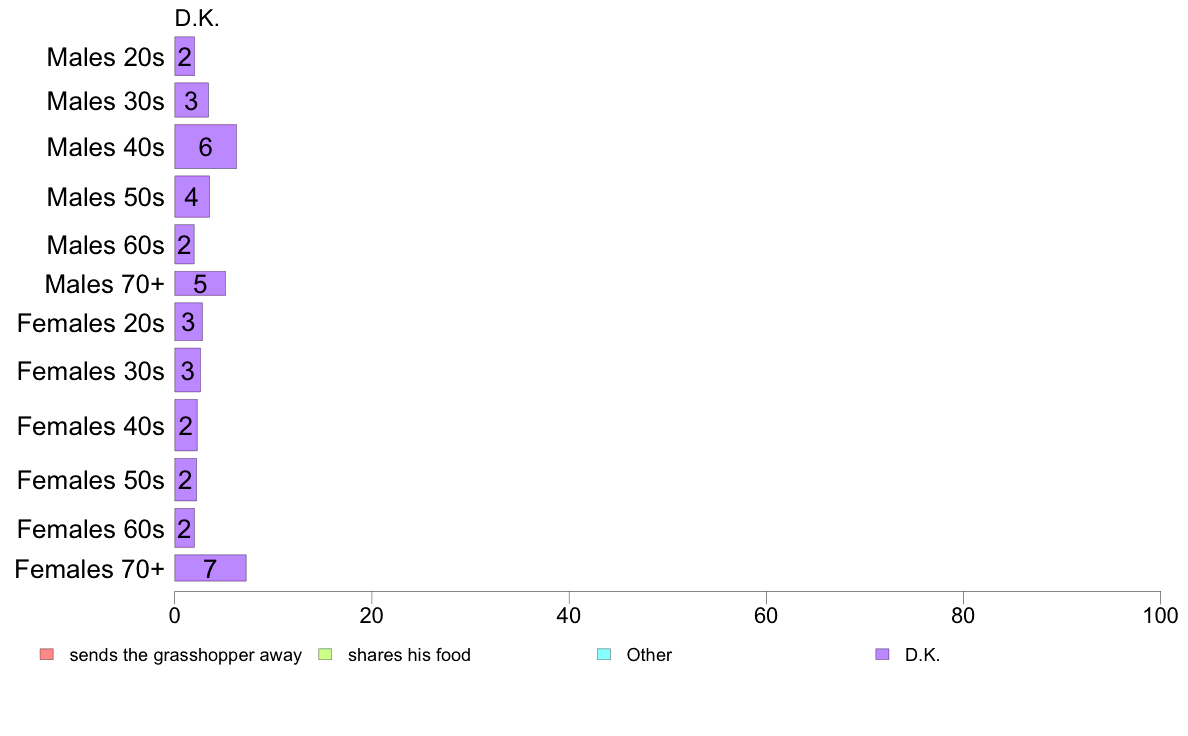
Task: Click the red 'sends the grasshopper away' legend swatch
Action: point(47,654)
